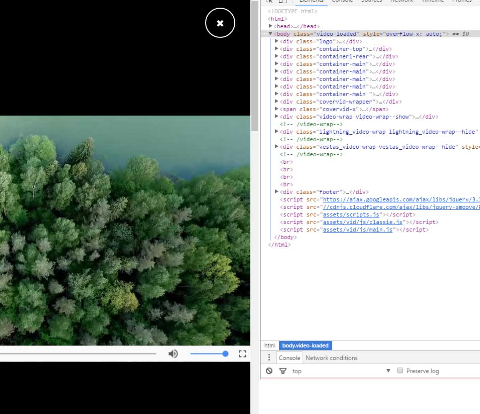480x414 pixels.
Task: Switch to the Network conditions drawer tab
Action: [331, 358]
